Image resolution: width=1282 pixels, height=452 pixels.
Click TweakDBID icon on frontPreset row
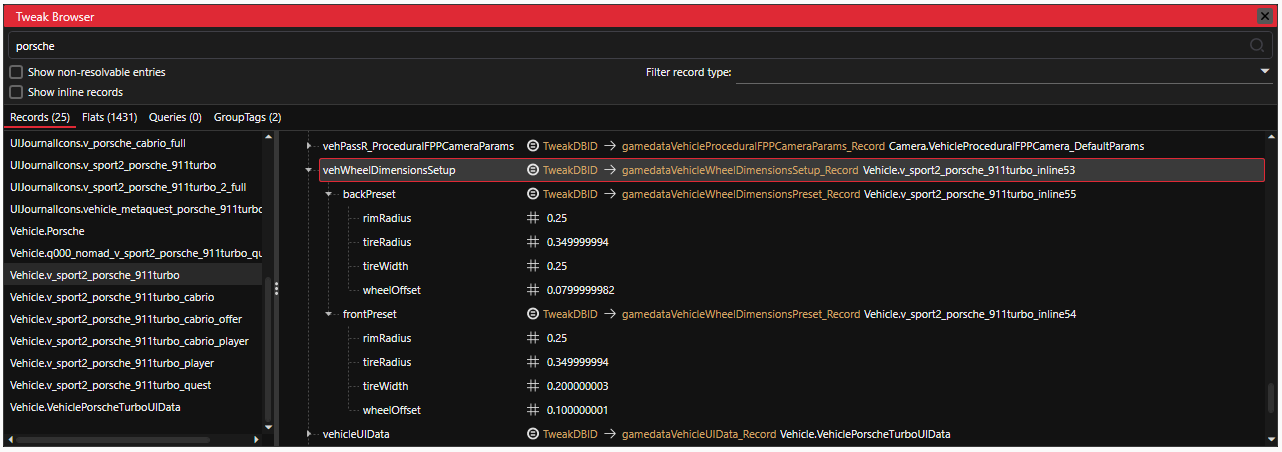533,314
